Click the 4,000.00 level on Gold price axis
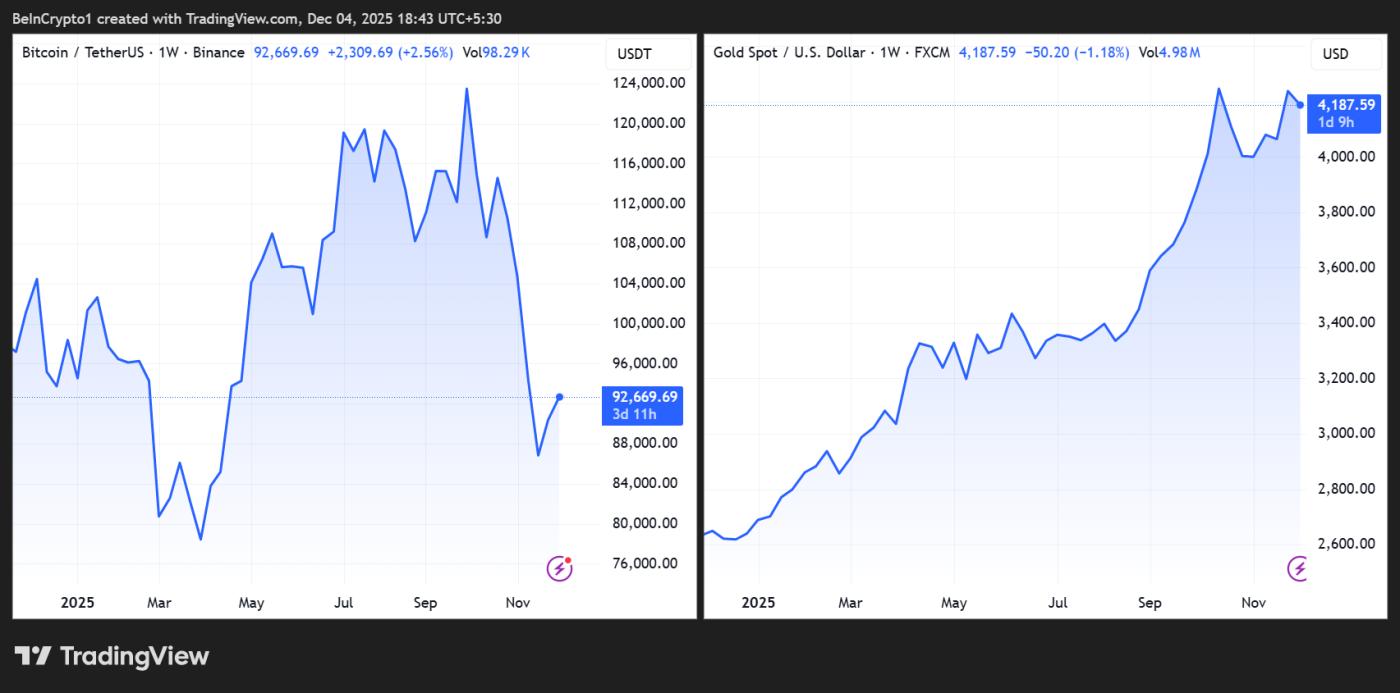This screenshot has height=693, width=1400. coord(1345,156)
